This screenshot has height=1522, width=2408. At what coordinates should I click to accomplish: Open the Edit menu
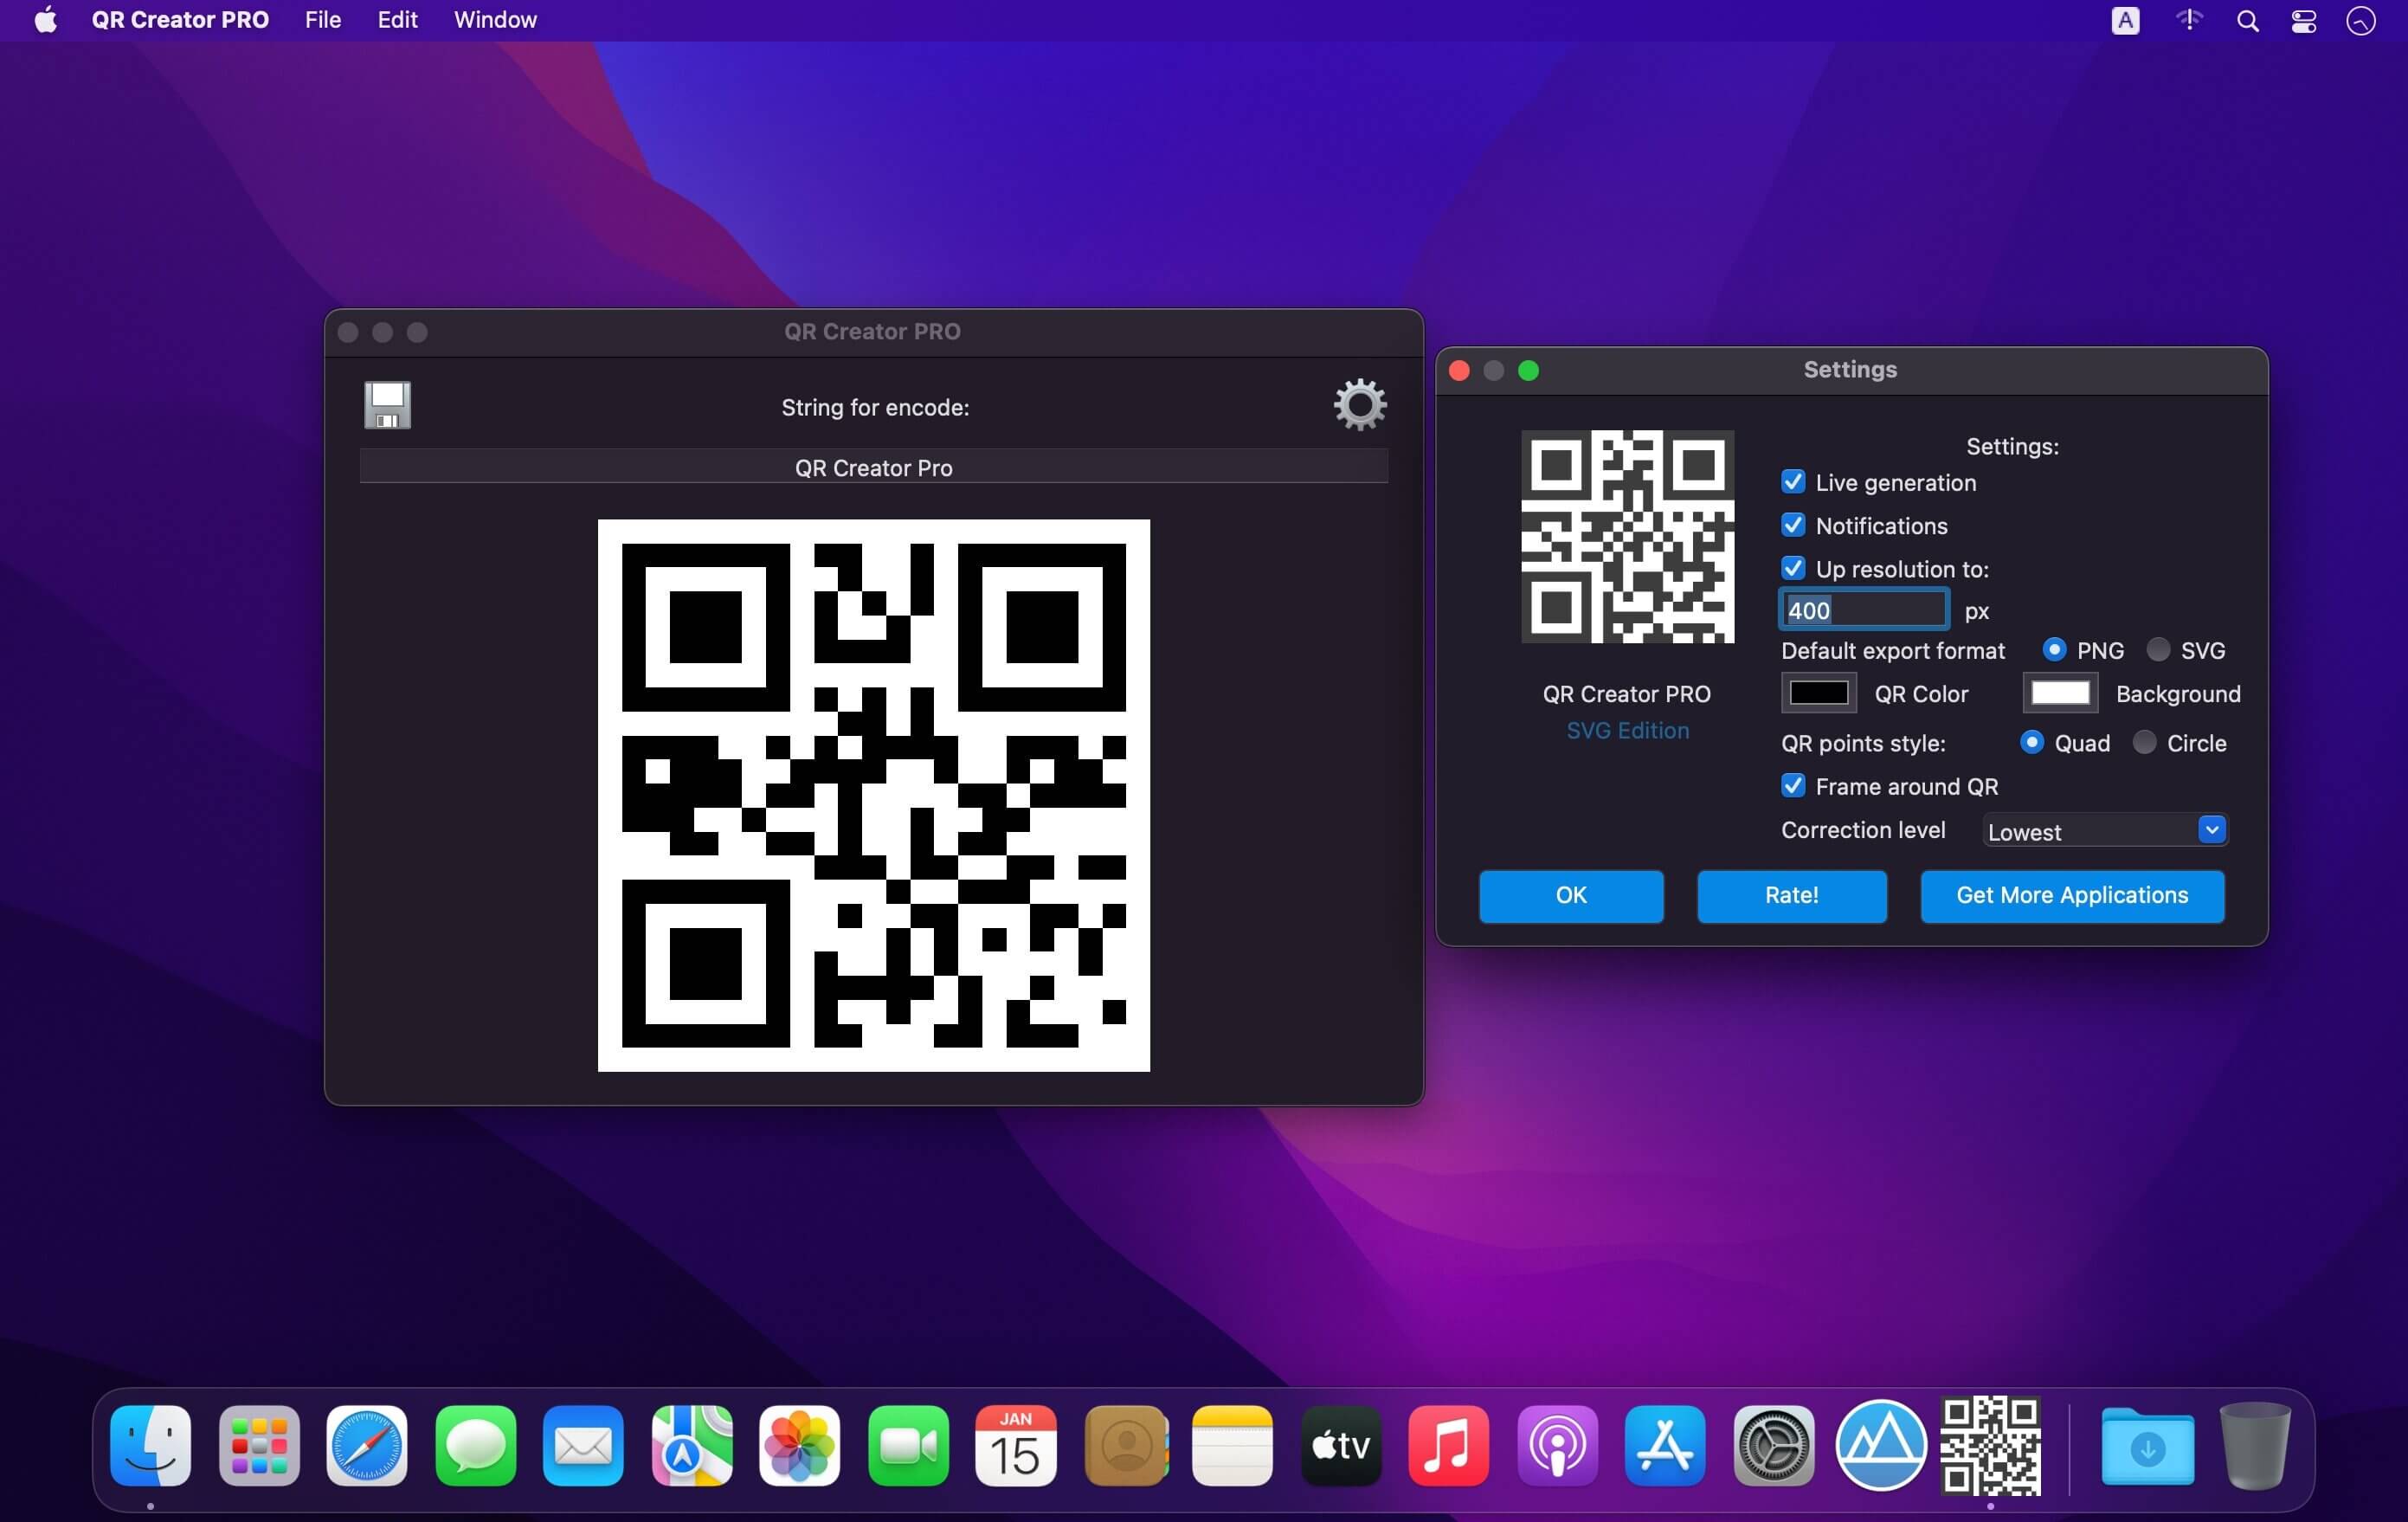pyautogui.click(x=397, y=20)
